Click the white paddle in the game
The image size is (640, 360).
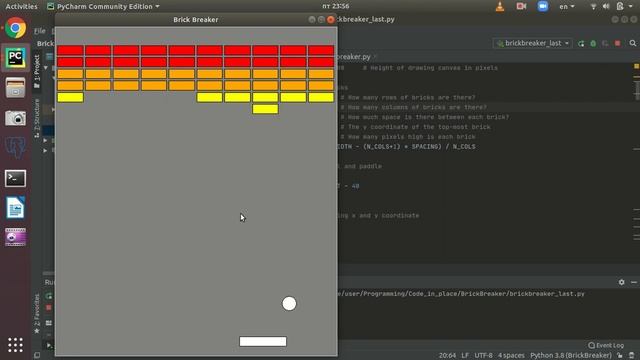tap(263, 341)
